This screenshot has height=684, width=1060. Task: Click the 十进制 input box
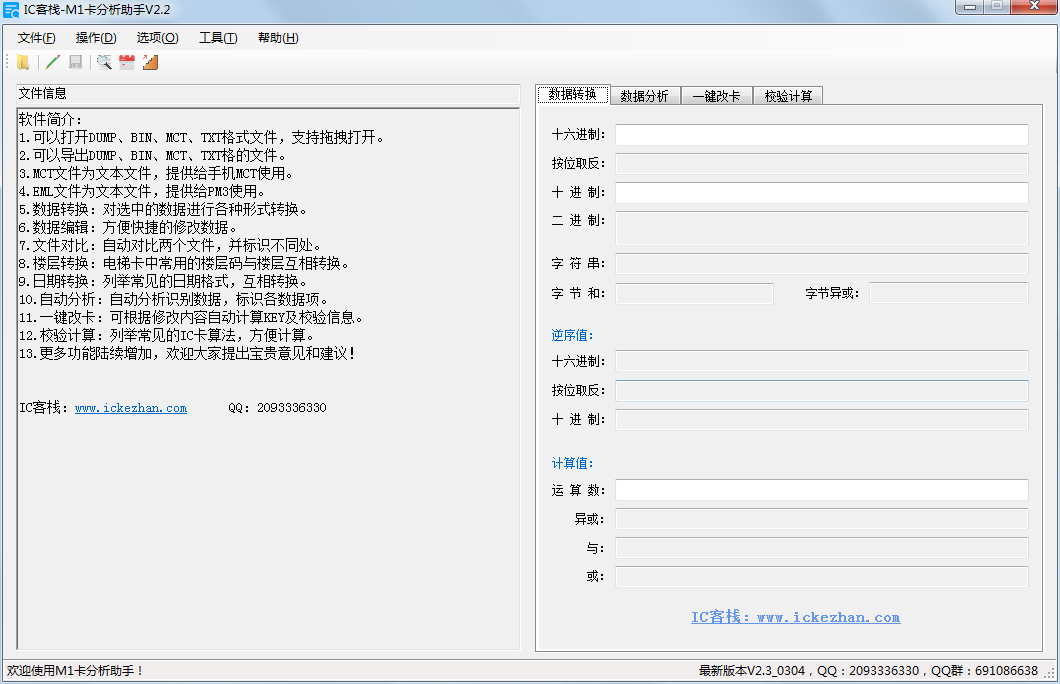pyautogui.click(x=820, y=192)
